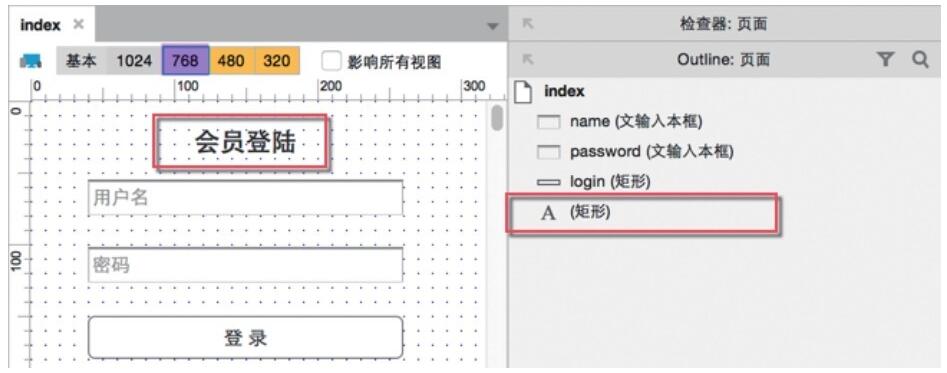Viewport: 947px width, 373px height.
Task: Collapse the Outline panel arrow icon
Action: click(527, 59)
